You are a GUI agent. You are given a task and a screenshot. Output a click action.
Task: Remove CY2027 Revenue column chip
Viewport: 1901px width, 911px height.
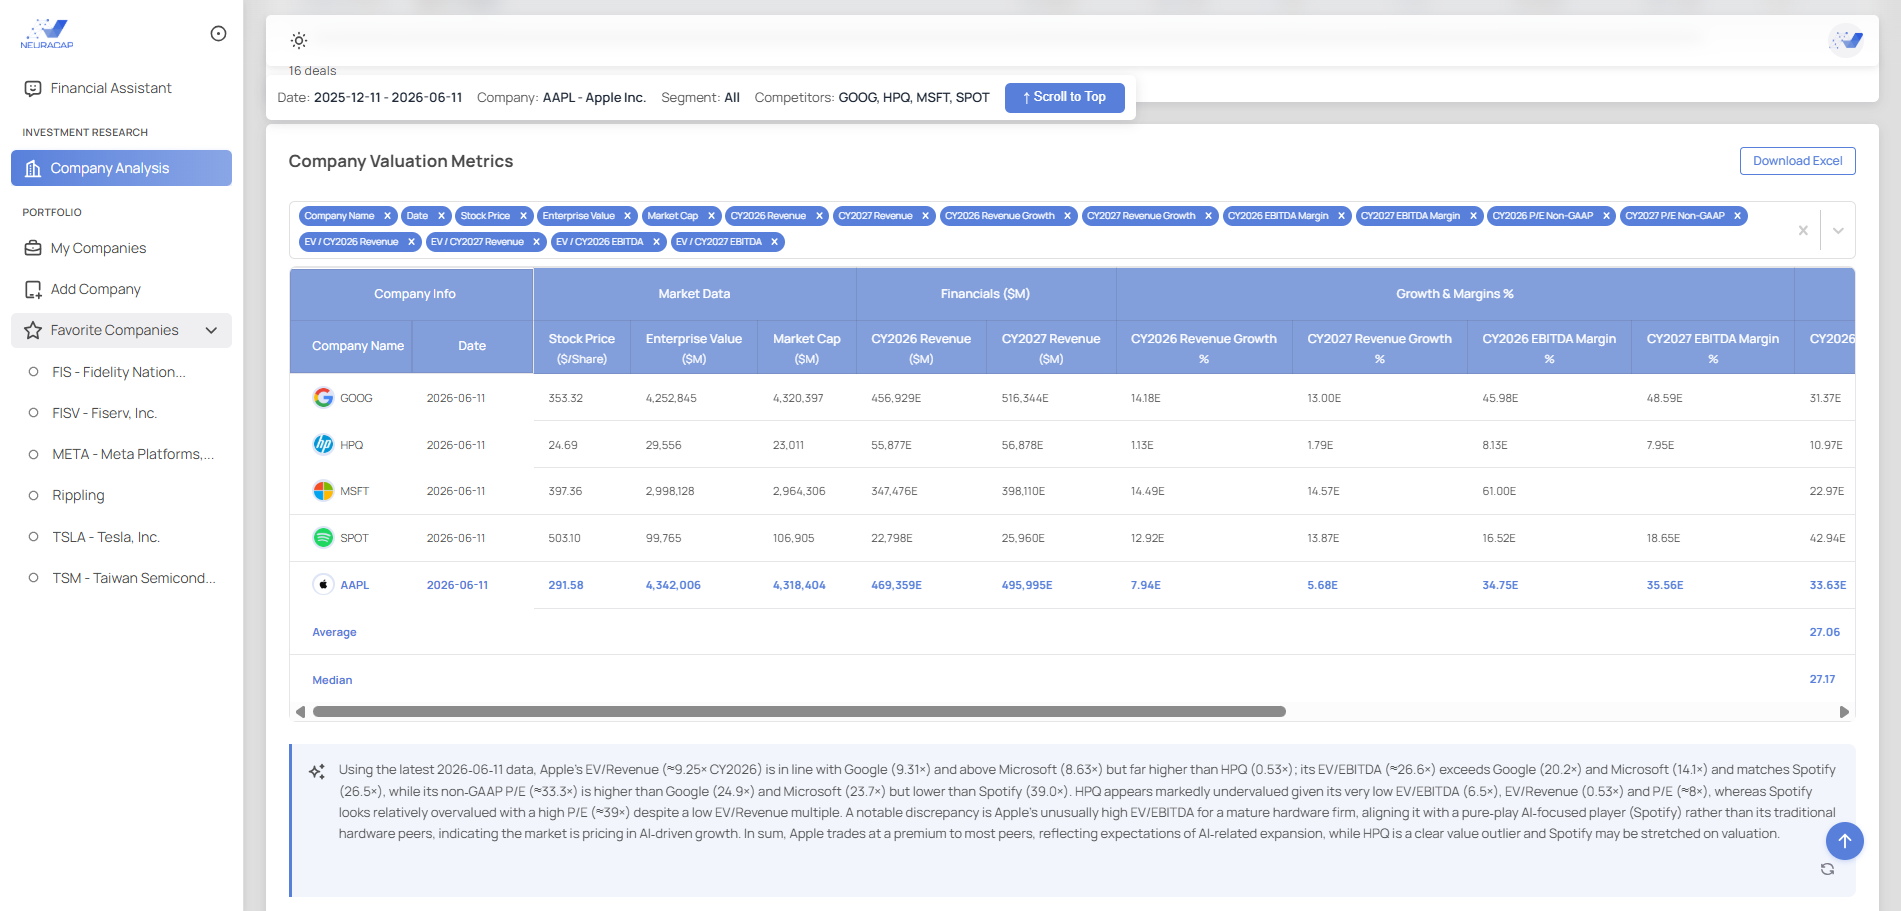(x=926, y=216)
